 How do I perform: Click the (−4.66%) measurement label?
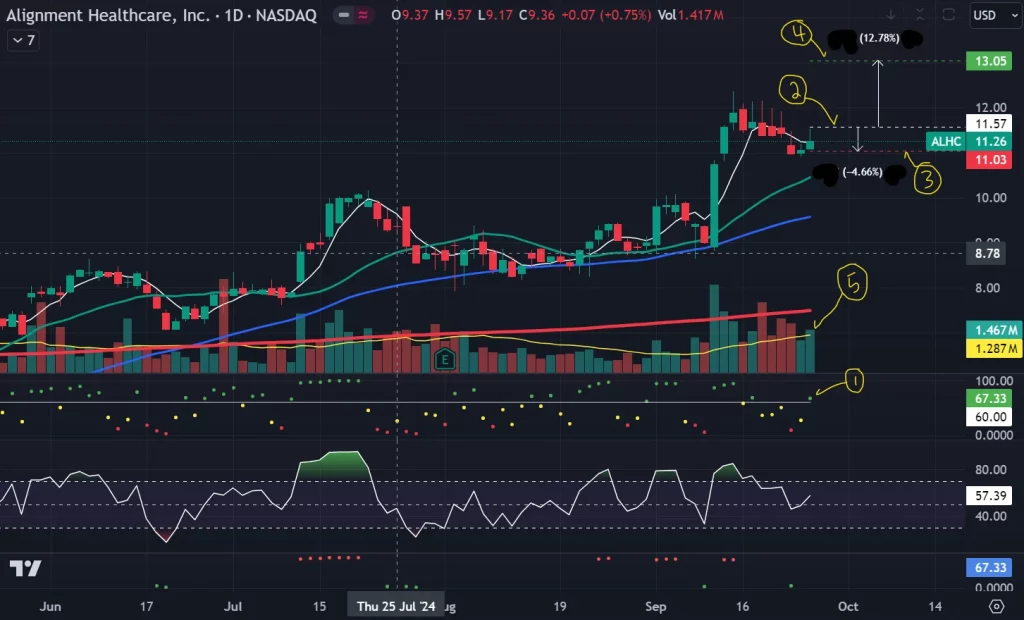point(862,172)
